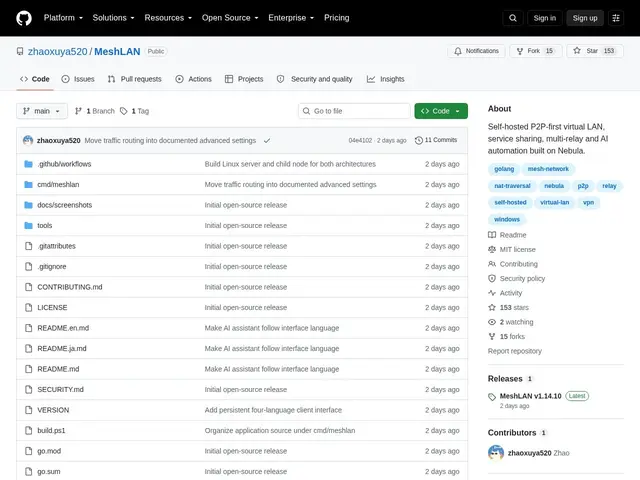The height and width of the screenshot is (480, 640).
Task: Click the Report repository link
Action: point(515,351)
